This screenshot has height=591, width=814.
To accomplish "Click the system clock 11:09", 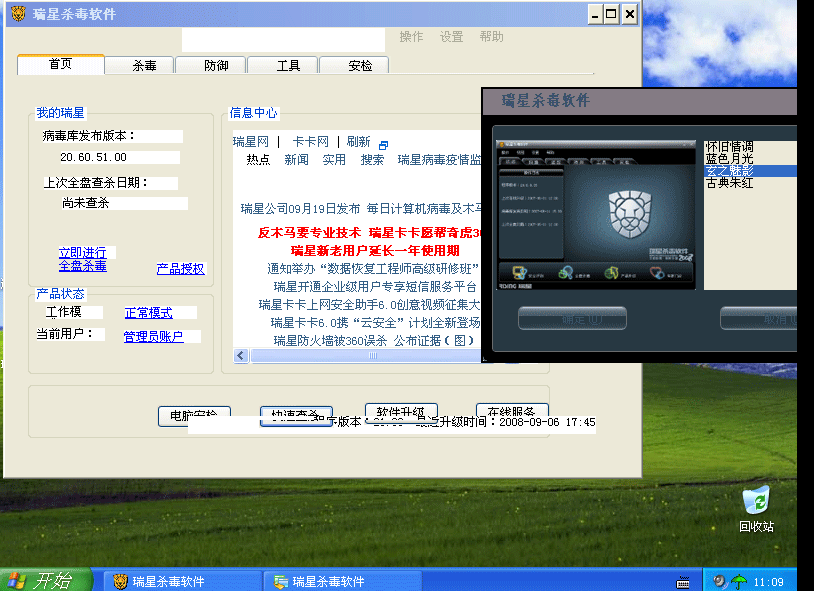I will 768,582.
